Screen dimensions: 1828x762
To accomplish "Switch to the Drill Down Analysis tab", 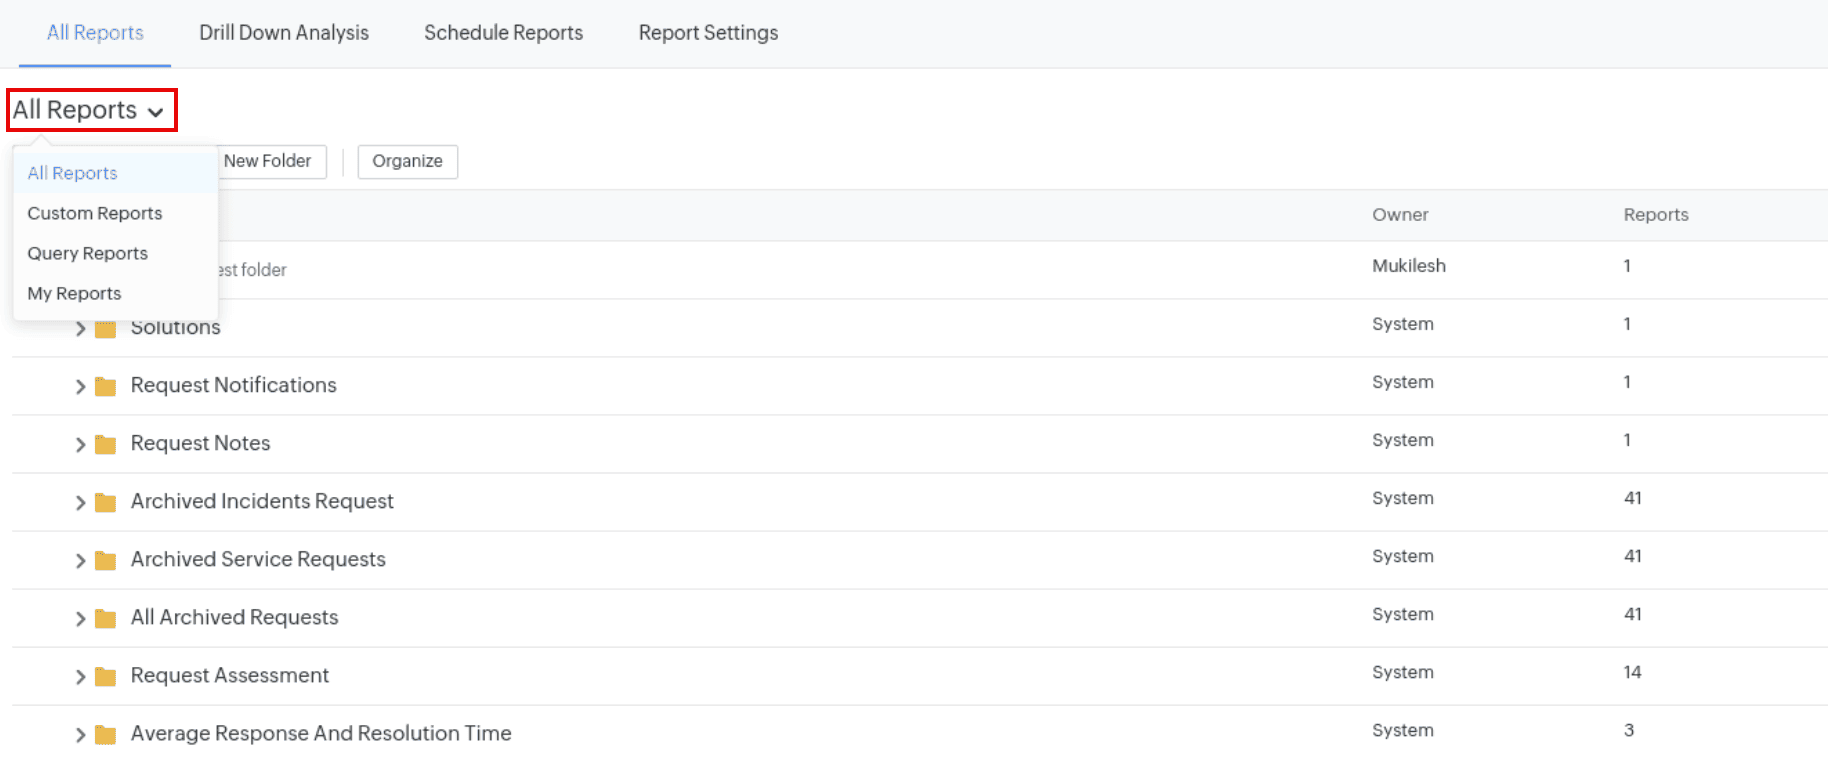I will tap(284, 33).
